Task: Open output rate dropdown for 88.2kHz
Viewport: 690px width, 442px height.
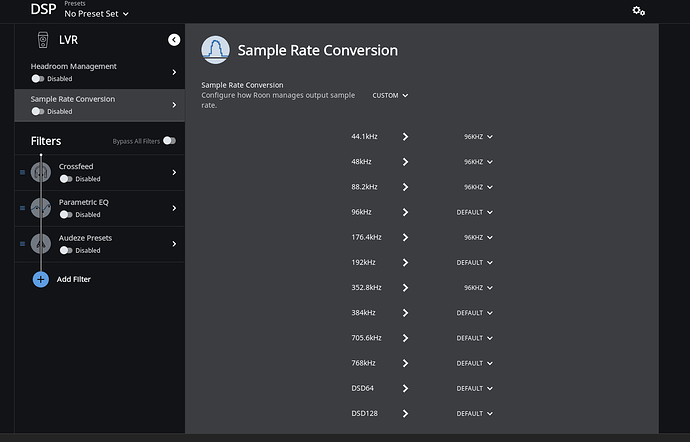Action: tap(478, 187)
